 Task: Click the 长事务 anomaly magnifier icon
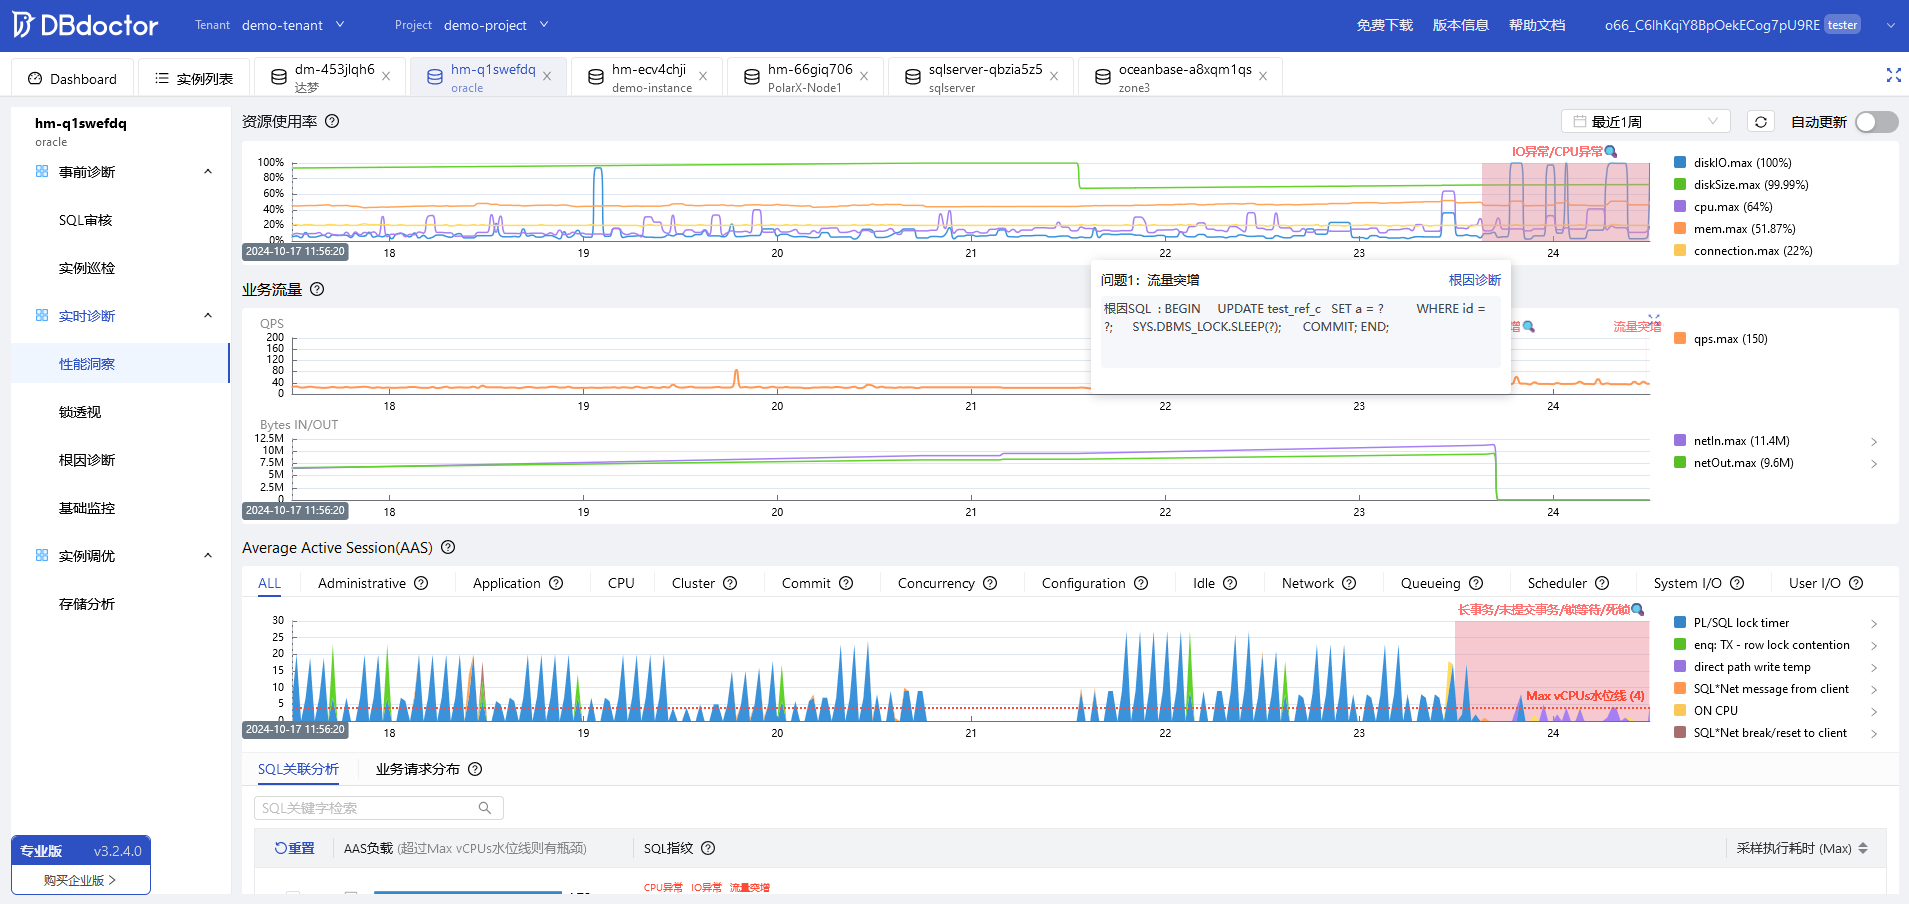[x=1637, y=609]
